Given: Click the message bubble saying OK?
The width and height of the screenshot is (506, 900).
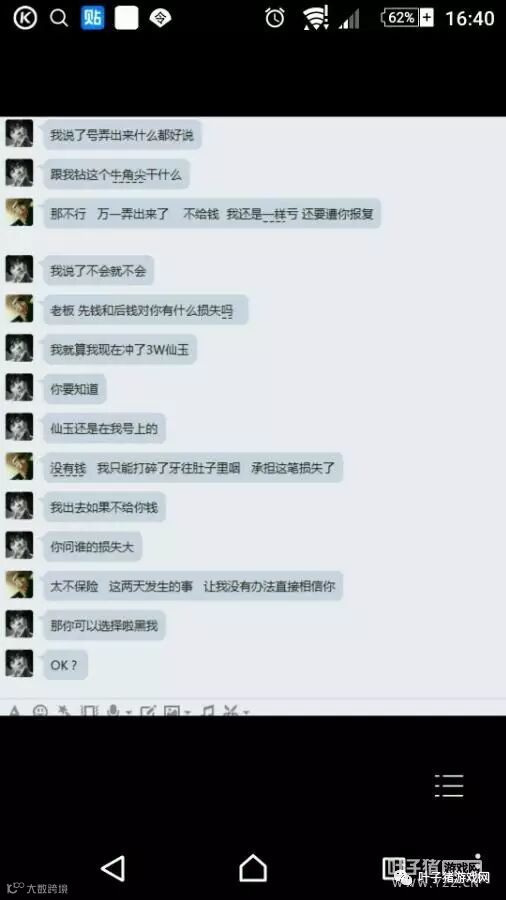Looking at the screenshot, I should [x=65, y=665].
